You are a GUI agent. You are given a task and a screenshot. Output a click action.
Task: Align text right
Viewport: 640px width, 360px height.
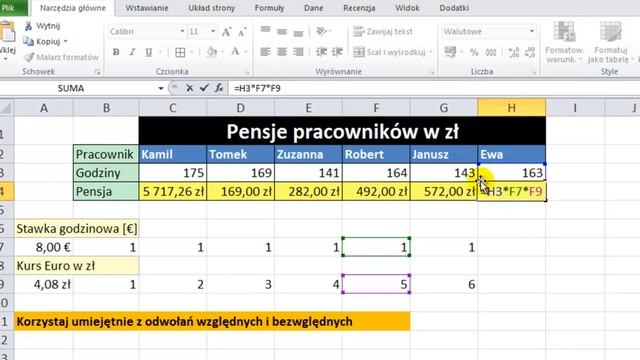point(298,52)
